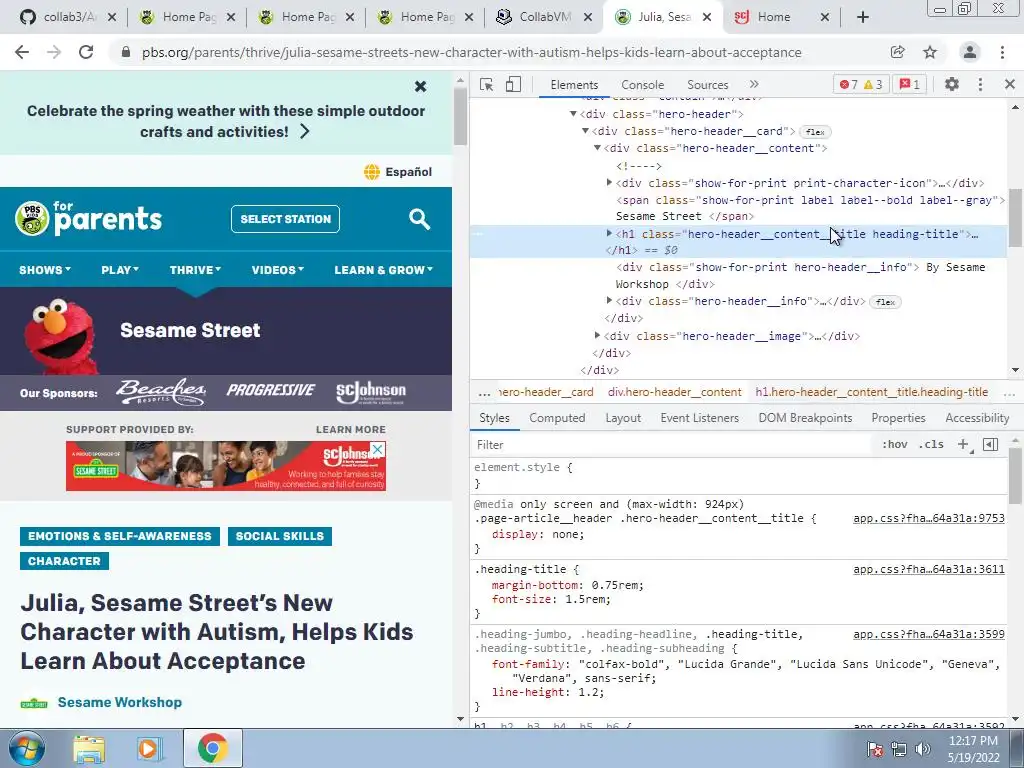Toggle the DevTools device toolbar
1024x768 pixels.
pos(513,84)
